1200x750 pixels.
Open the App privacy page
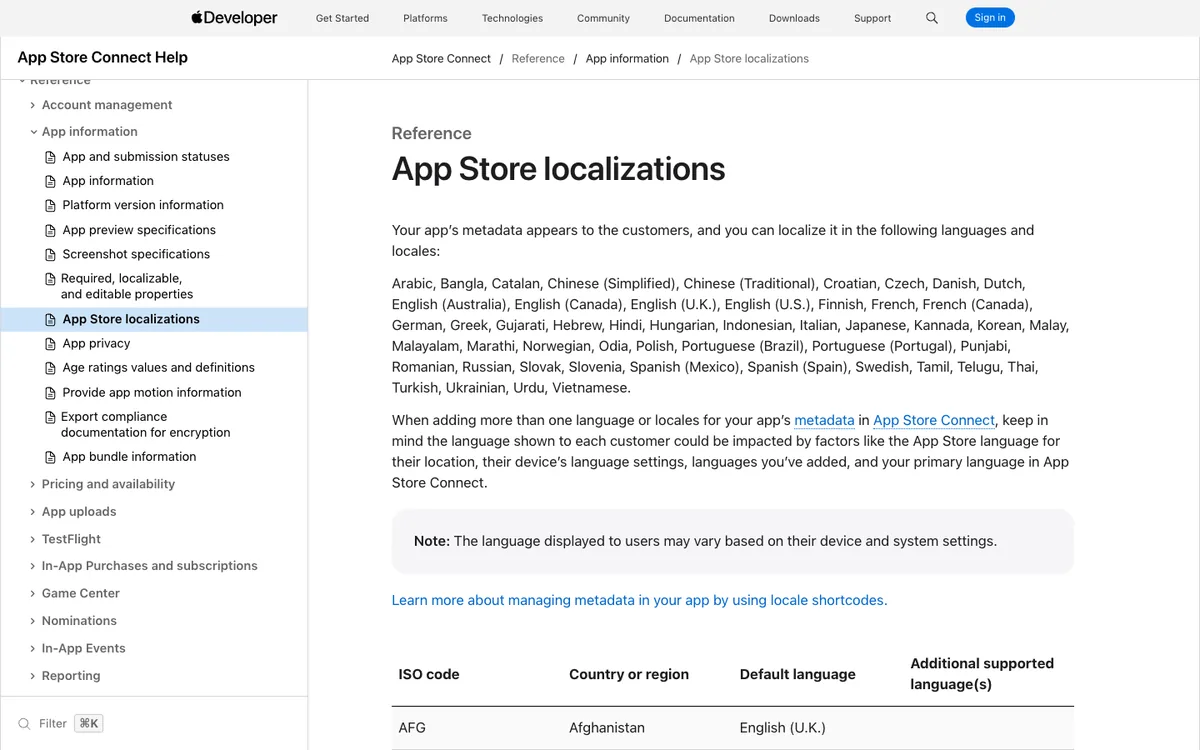pos(96,343)
